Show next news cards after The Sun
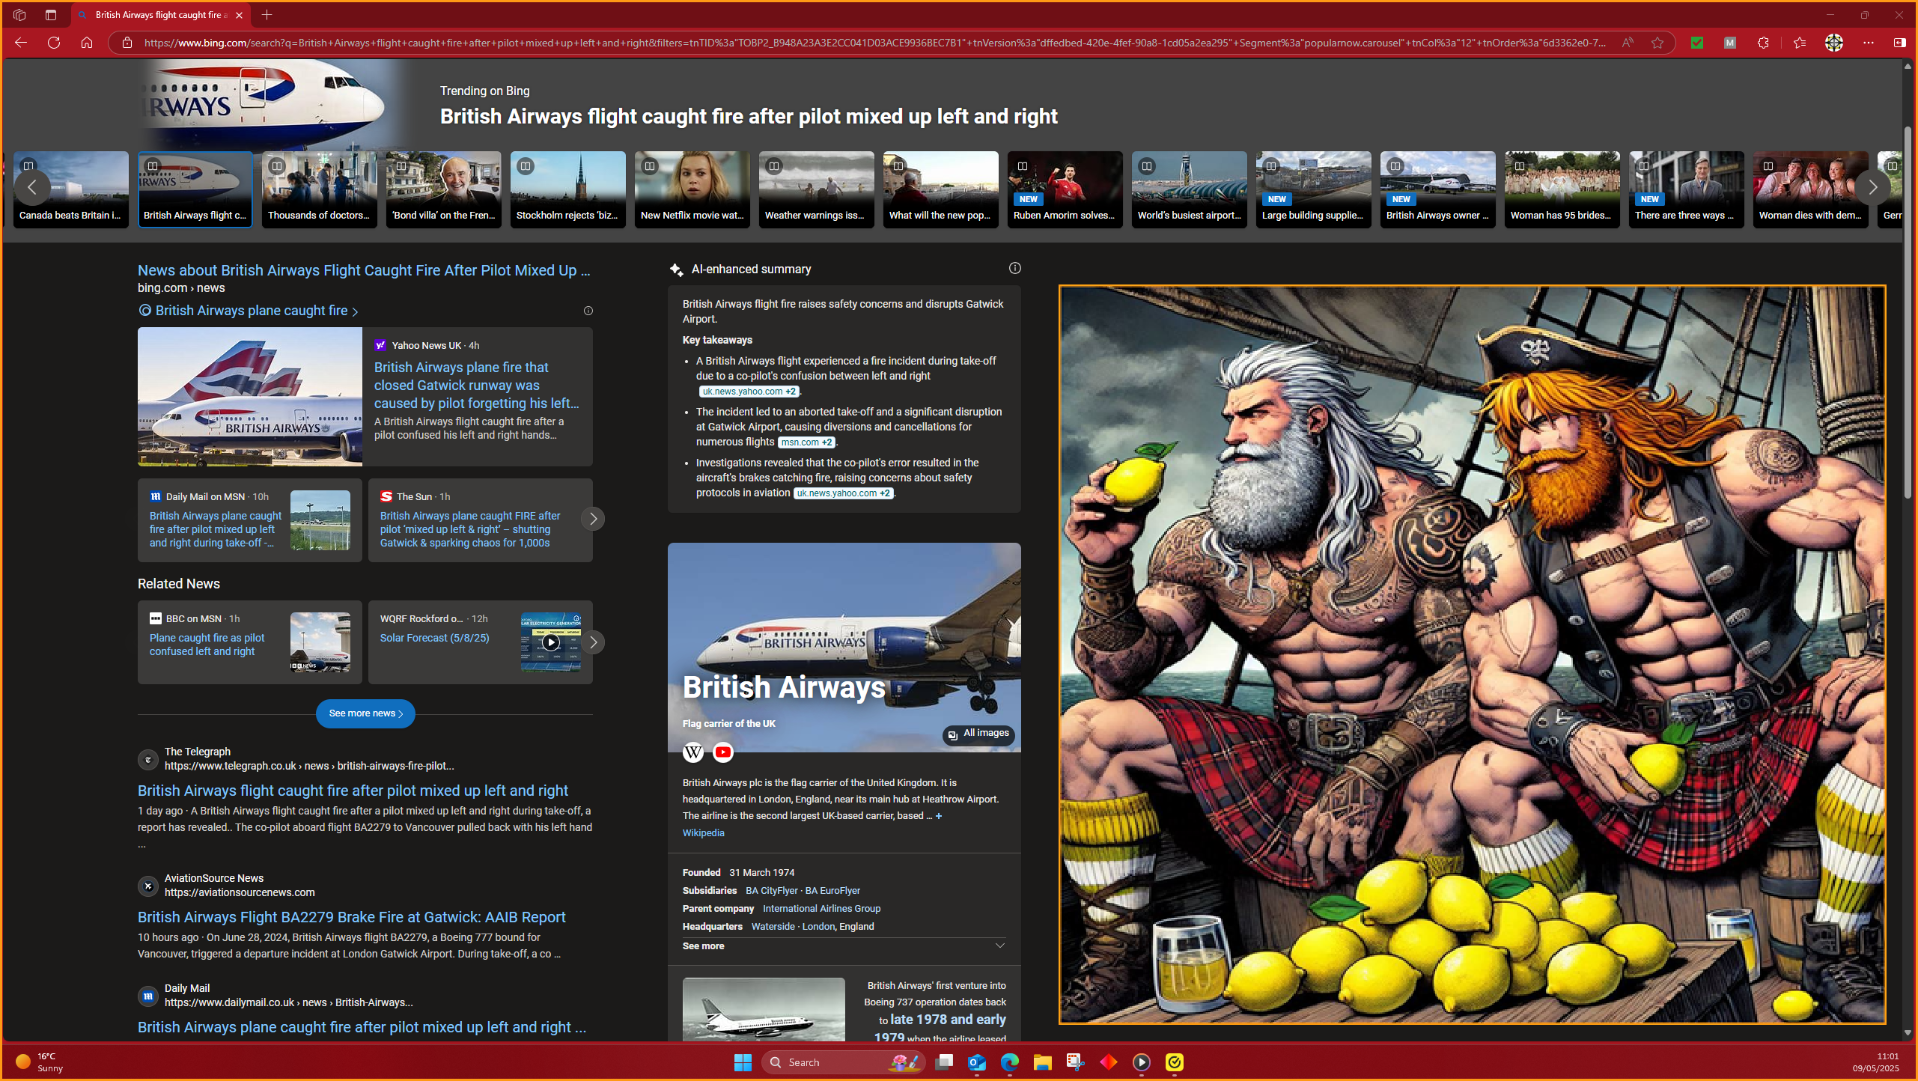 [x=593, y=518]
